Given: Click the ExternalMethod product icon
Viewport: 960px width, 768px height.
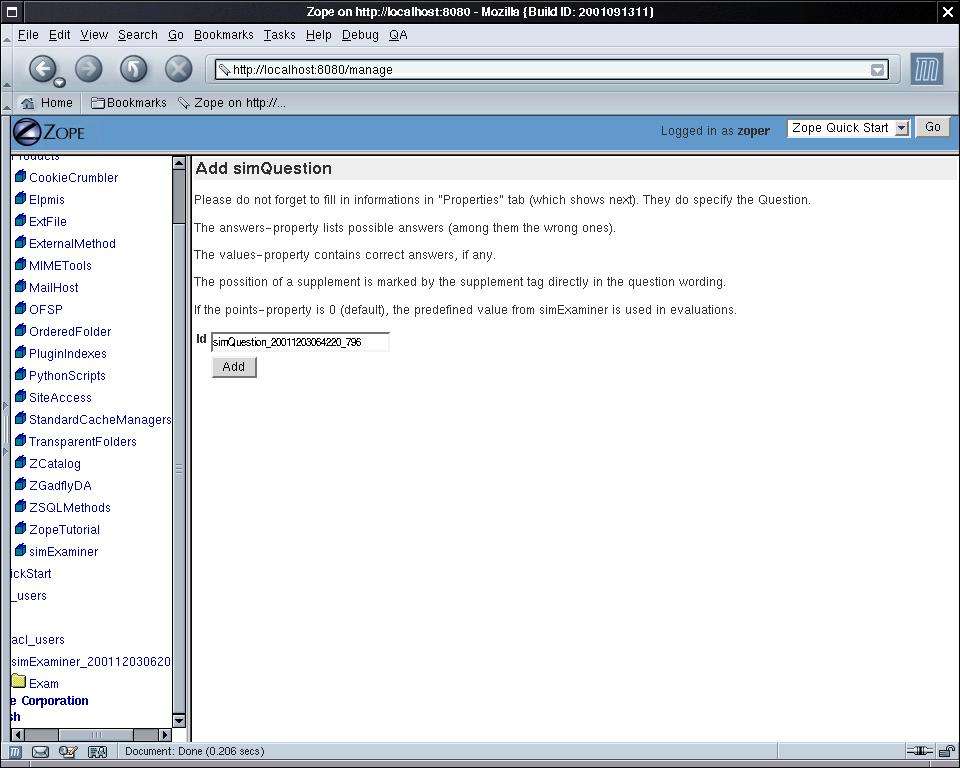Looking at the screenshot, I should 20,243.
